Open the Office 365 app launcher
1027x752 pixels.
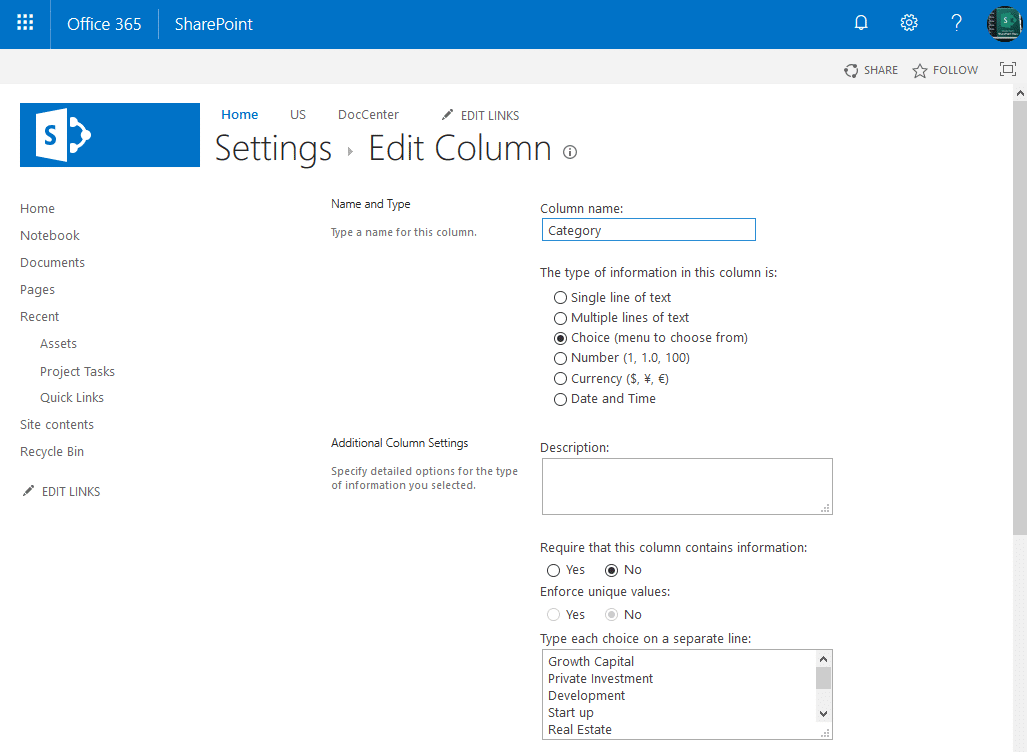pos(24,22)
